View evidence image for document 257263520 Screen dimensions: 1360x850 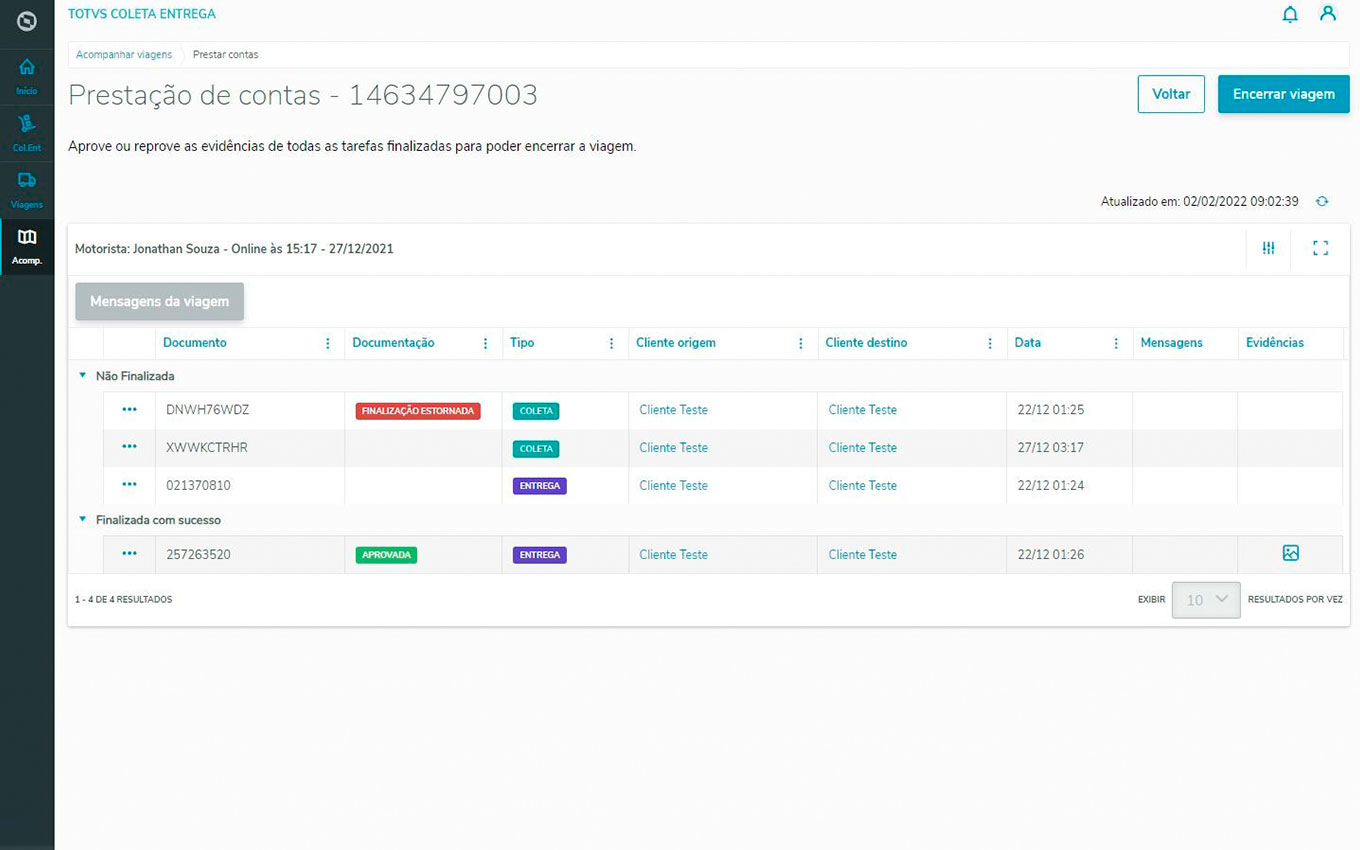point(1291,553)
